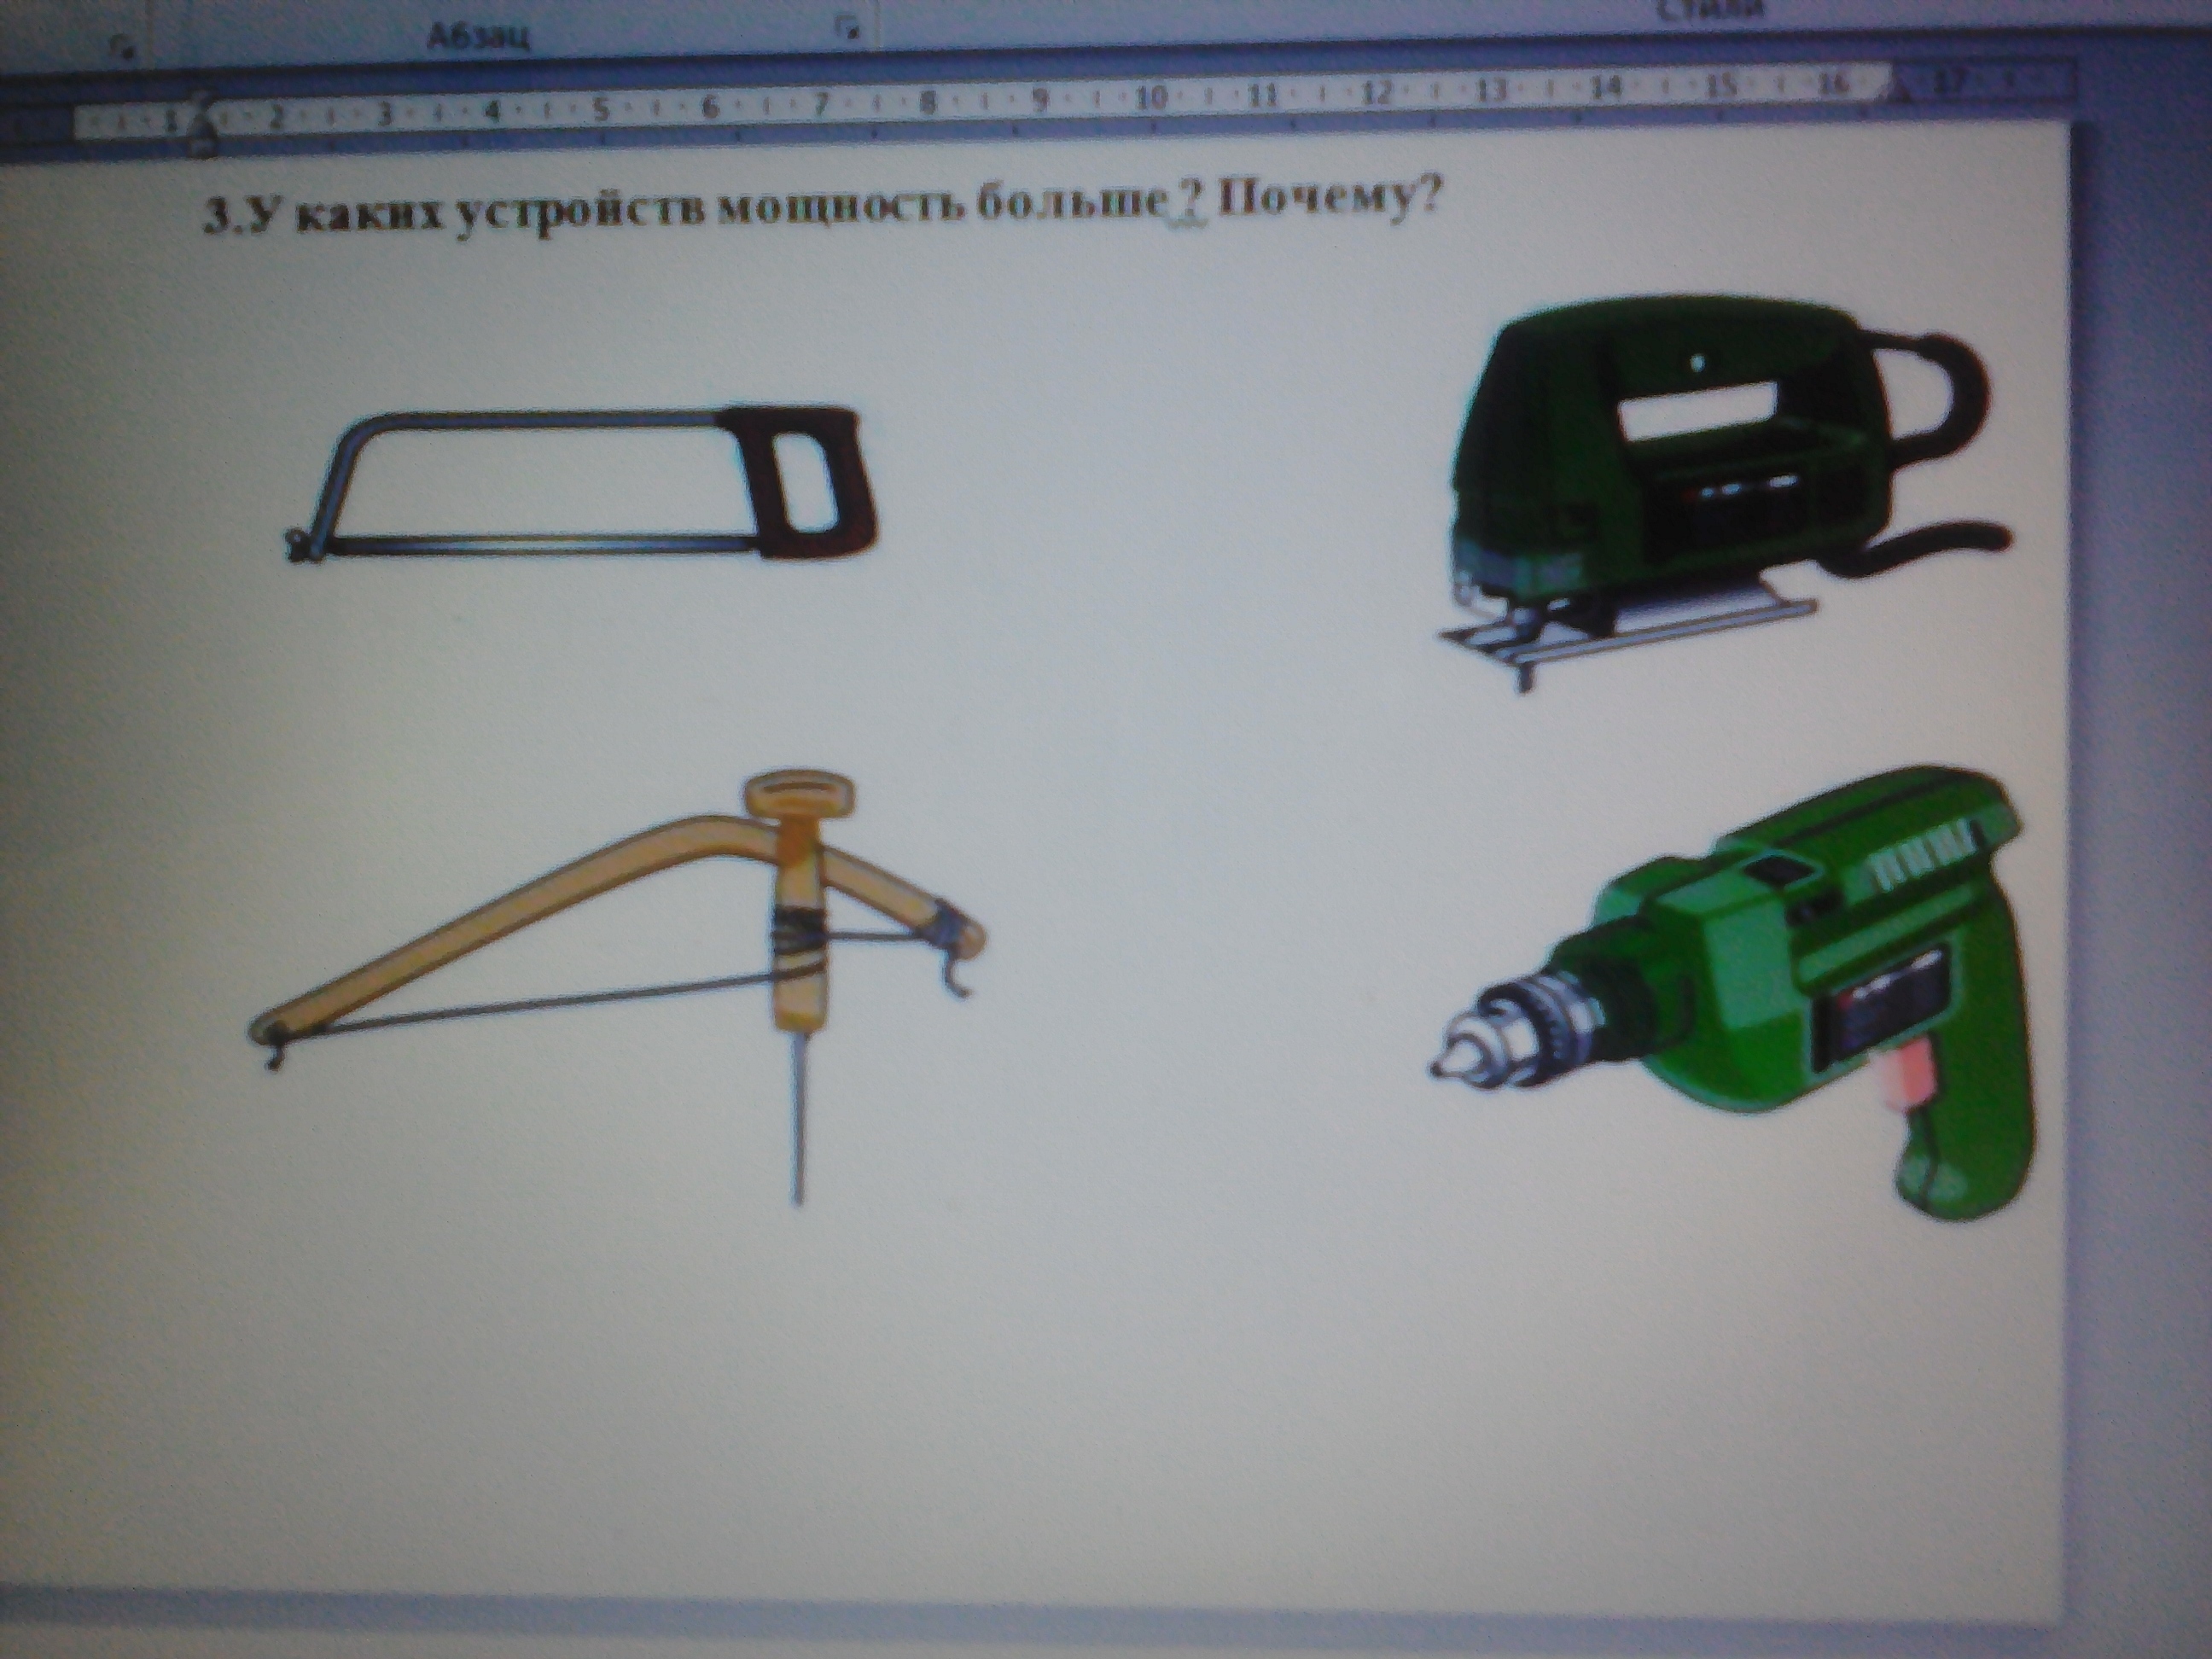Click ruler at the 10 mark
This screenshot has width=2212, height=1659.
click(x=1151, y=98)
